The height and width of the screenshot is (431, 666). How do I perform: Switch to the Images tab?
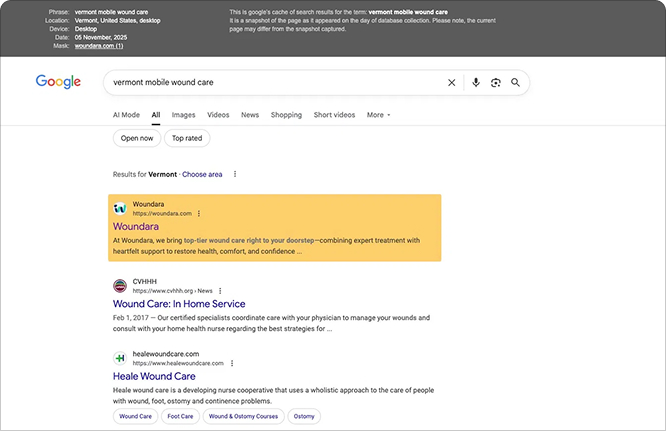[183, 115]
